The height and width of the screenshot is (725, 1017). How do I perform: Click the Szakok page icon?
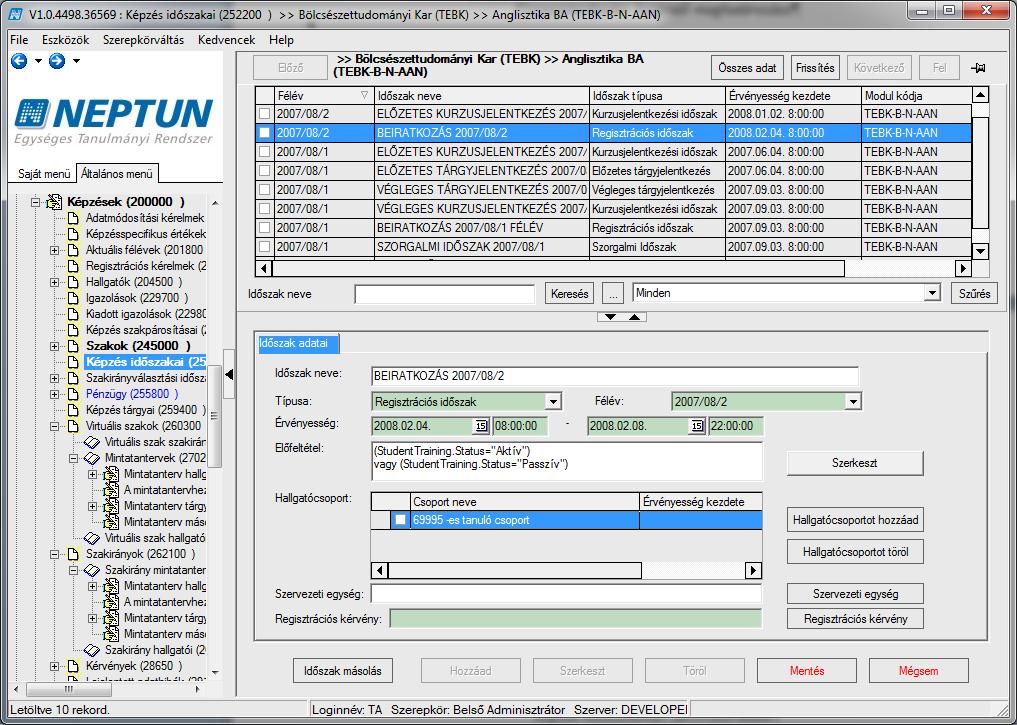click(73, 346)
